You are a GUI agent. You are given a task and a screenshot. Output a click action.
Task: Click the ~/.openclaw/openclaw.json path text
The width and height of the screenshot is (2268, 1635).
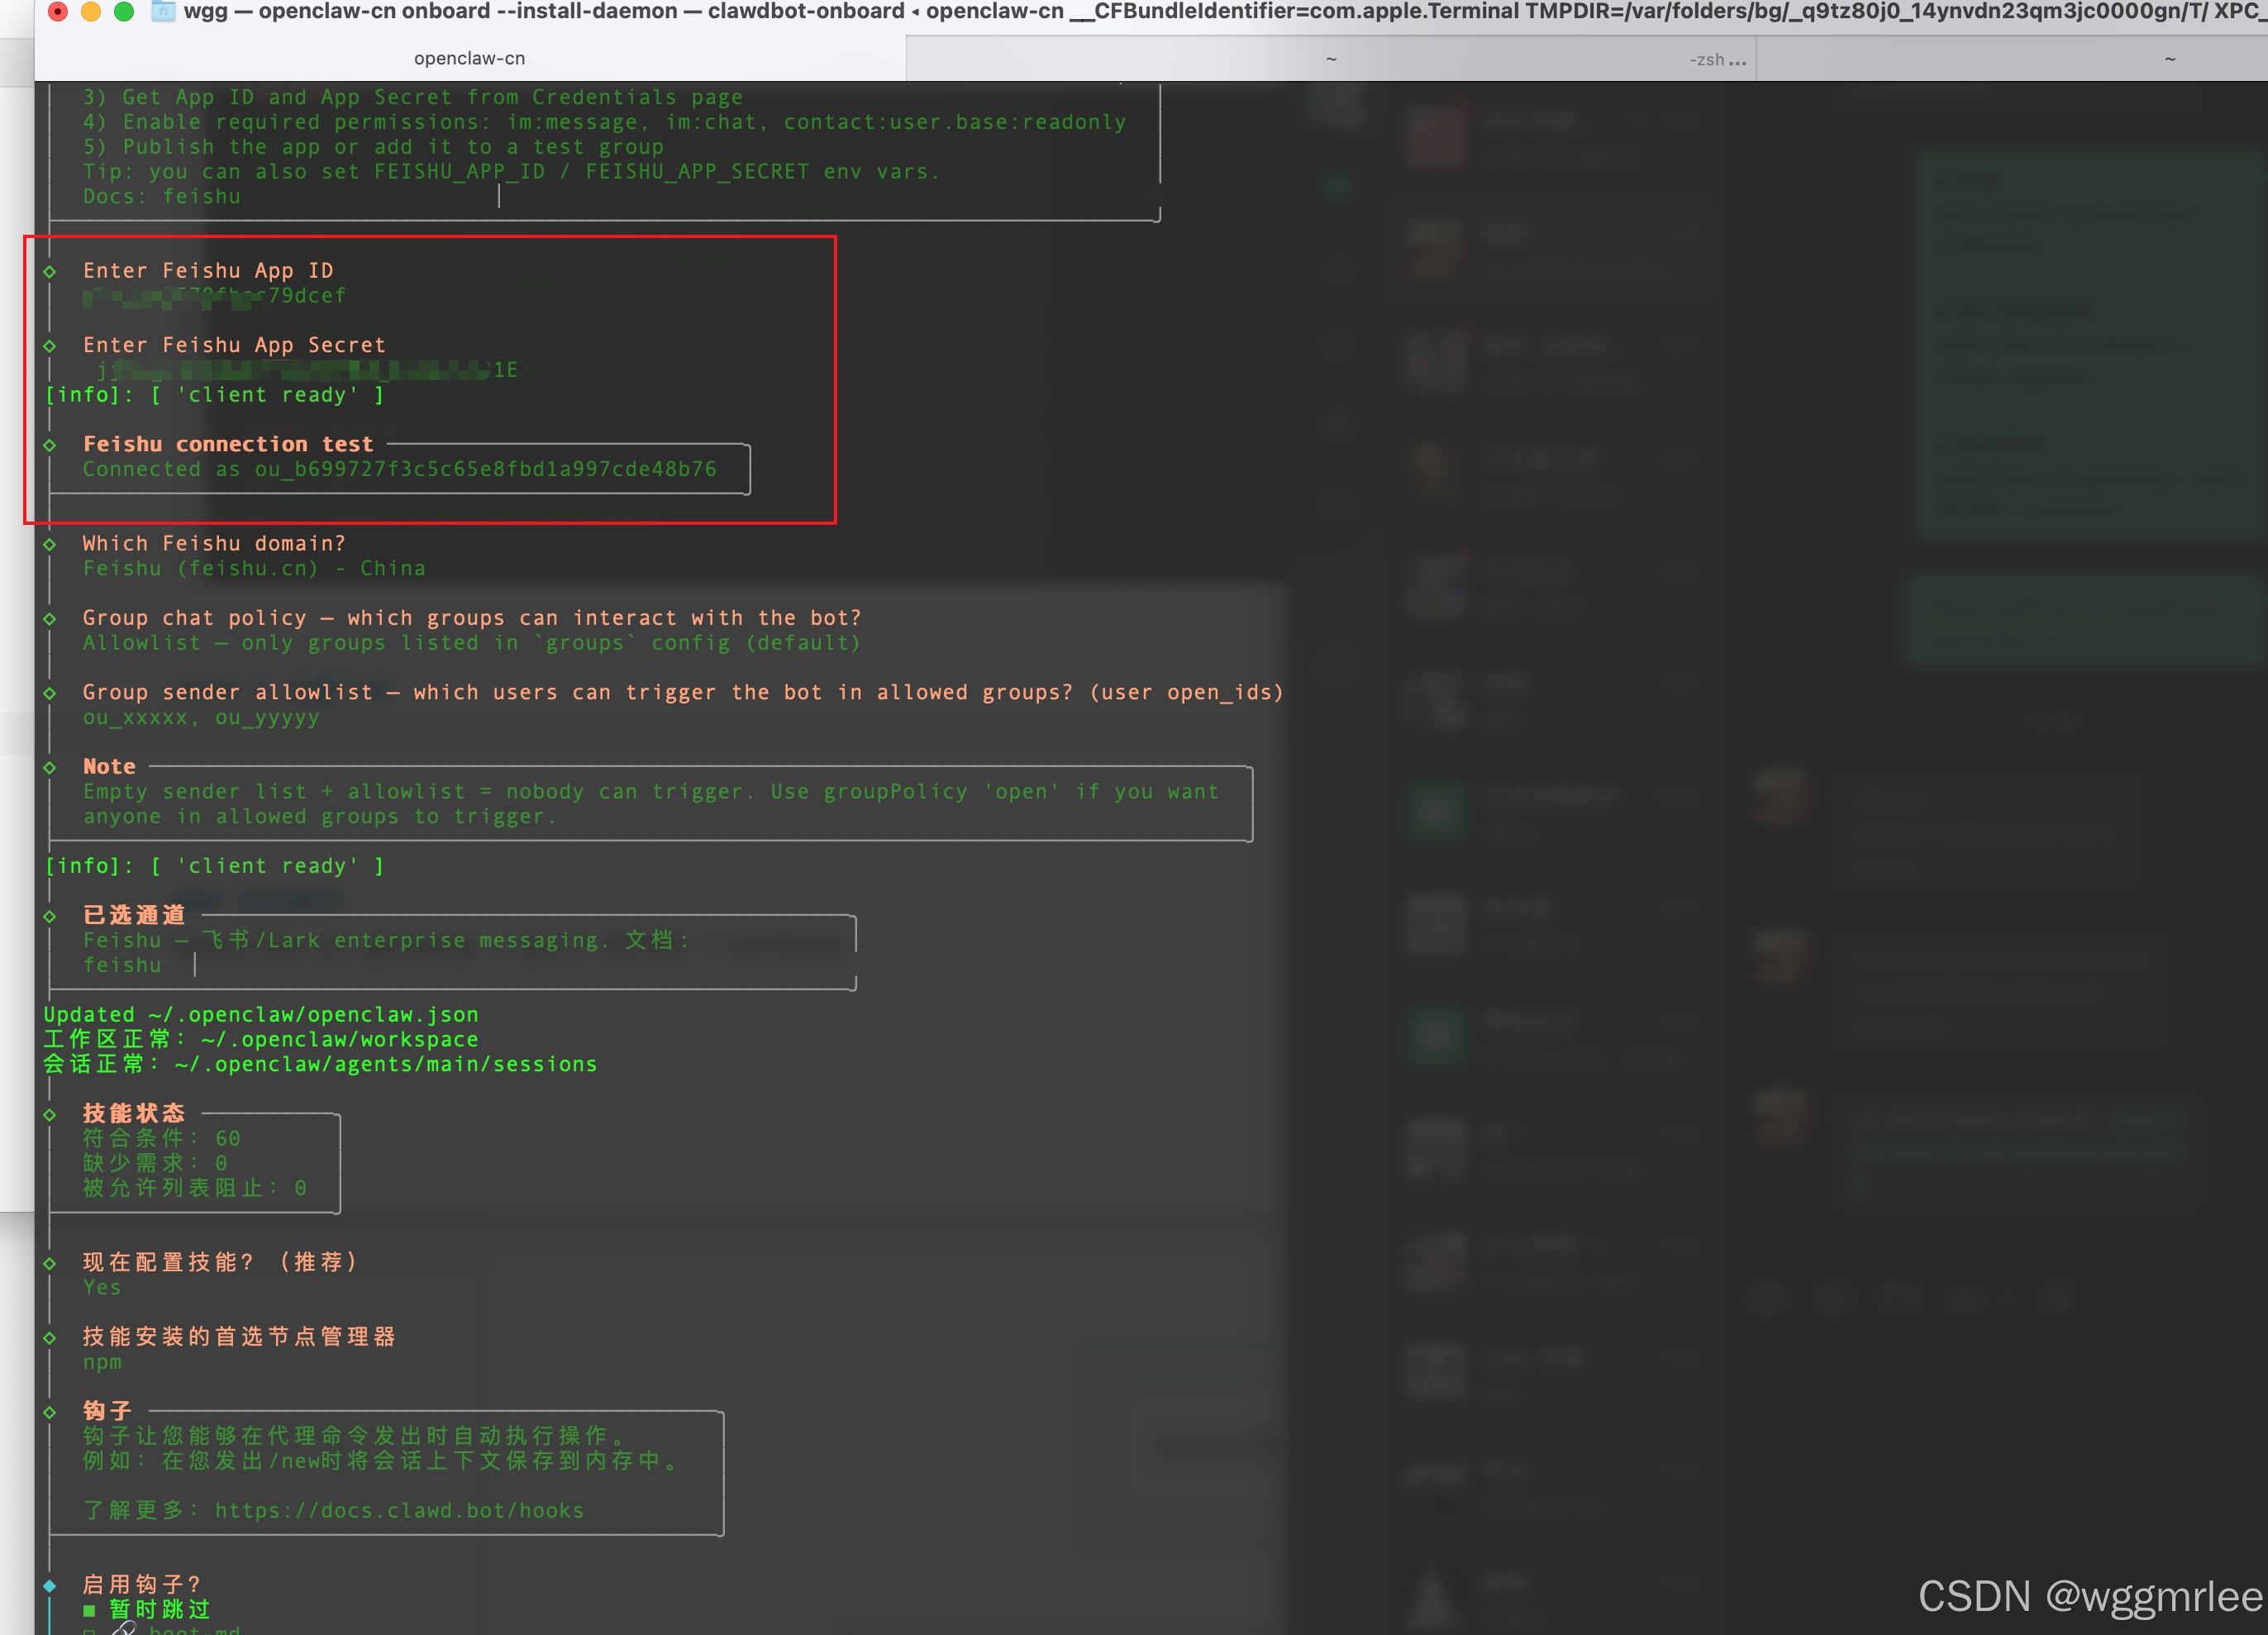tap(313, 1014)
